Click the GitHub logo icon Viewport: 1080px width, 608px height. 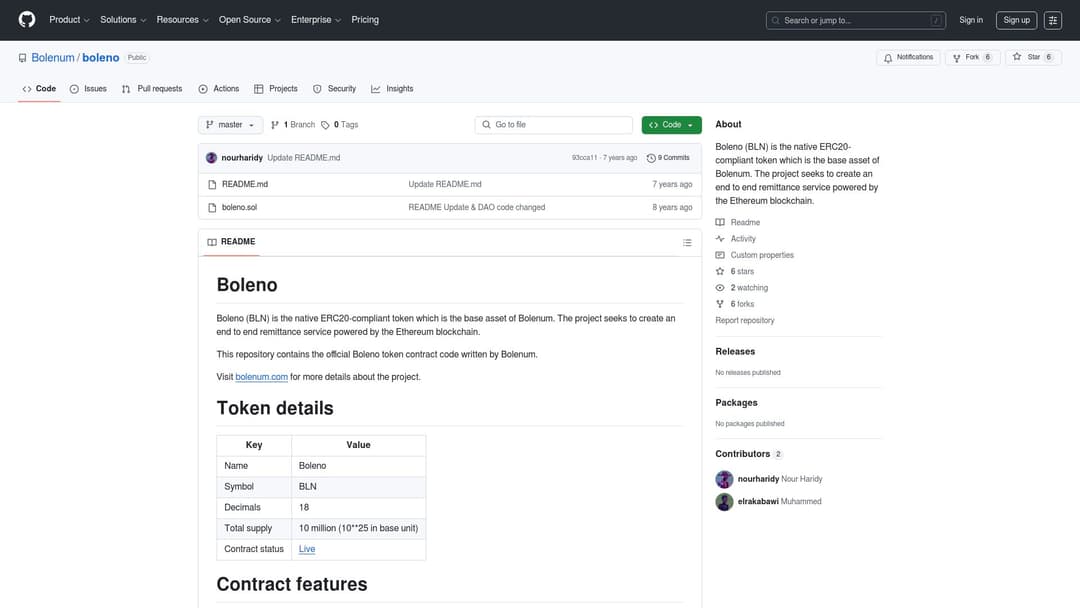[27, 20]
